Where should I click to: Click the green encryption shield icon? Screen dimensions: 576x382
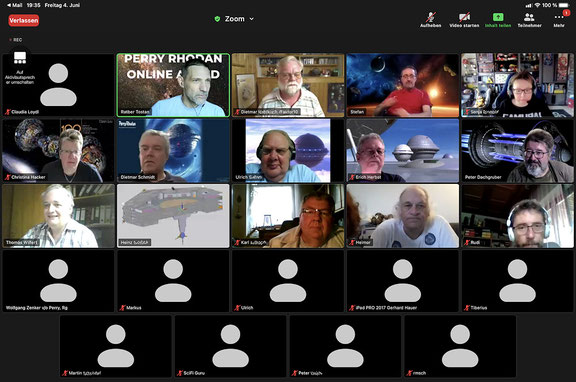coord(217,19)
